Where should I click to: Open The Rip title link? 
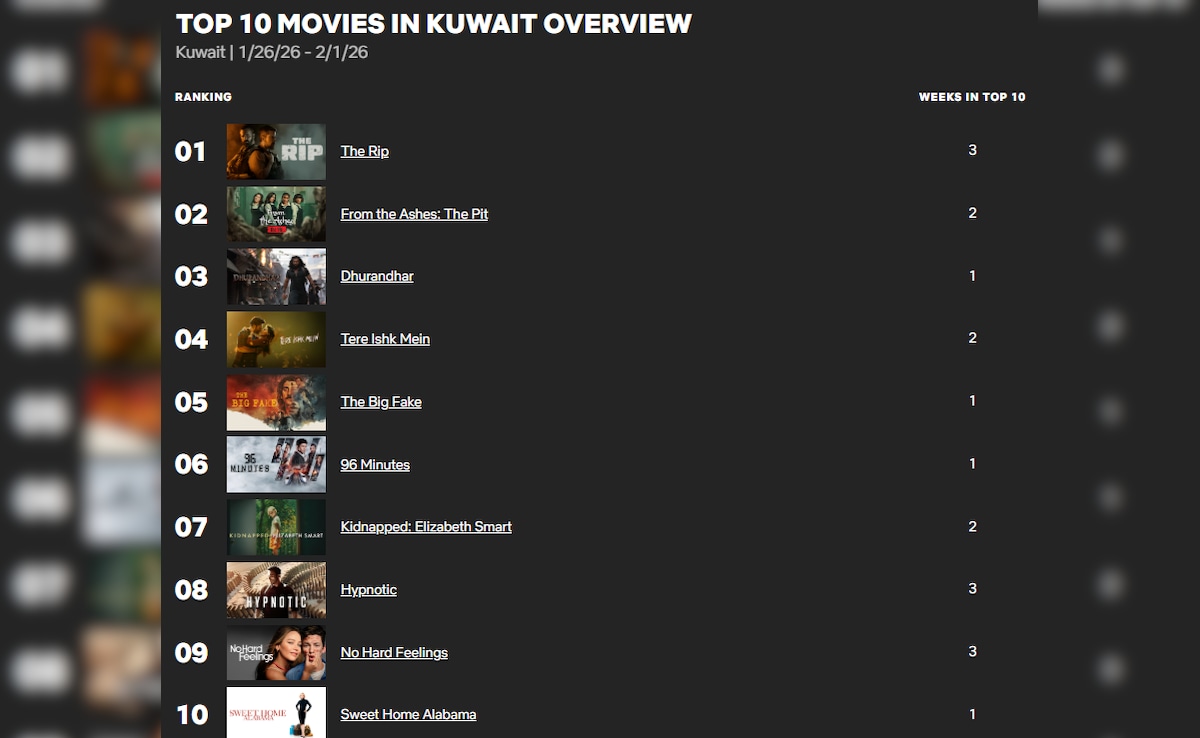click(364, 151)
